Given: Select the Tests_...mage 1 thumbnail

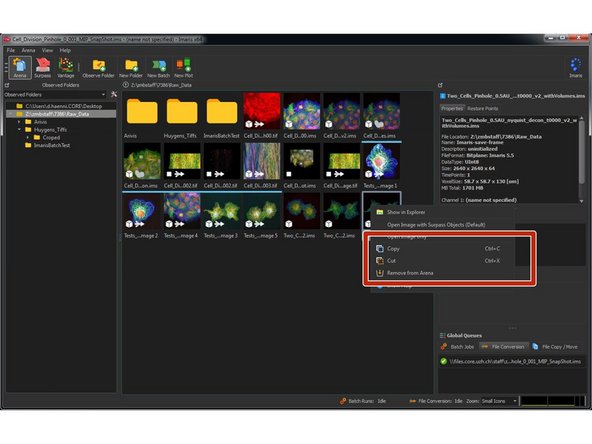Looking at the screenshot, I should (x=381, y=161).
